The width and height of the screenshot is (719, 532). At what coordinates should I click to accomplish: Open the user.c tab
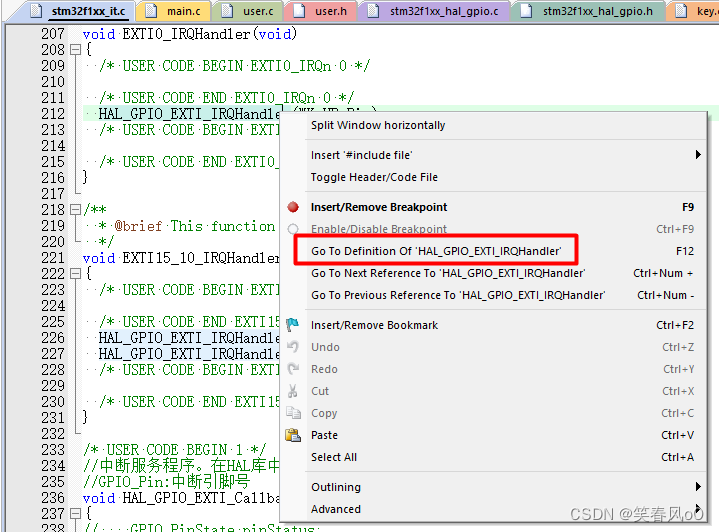coord(248,11)
